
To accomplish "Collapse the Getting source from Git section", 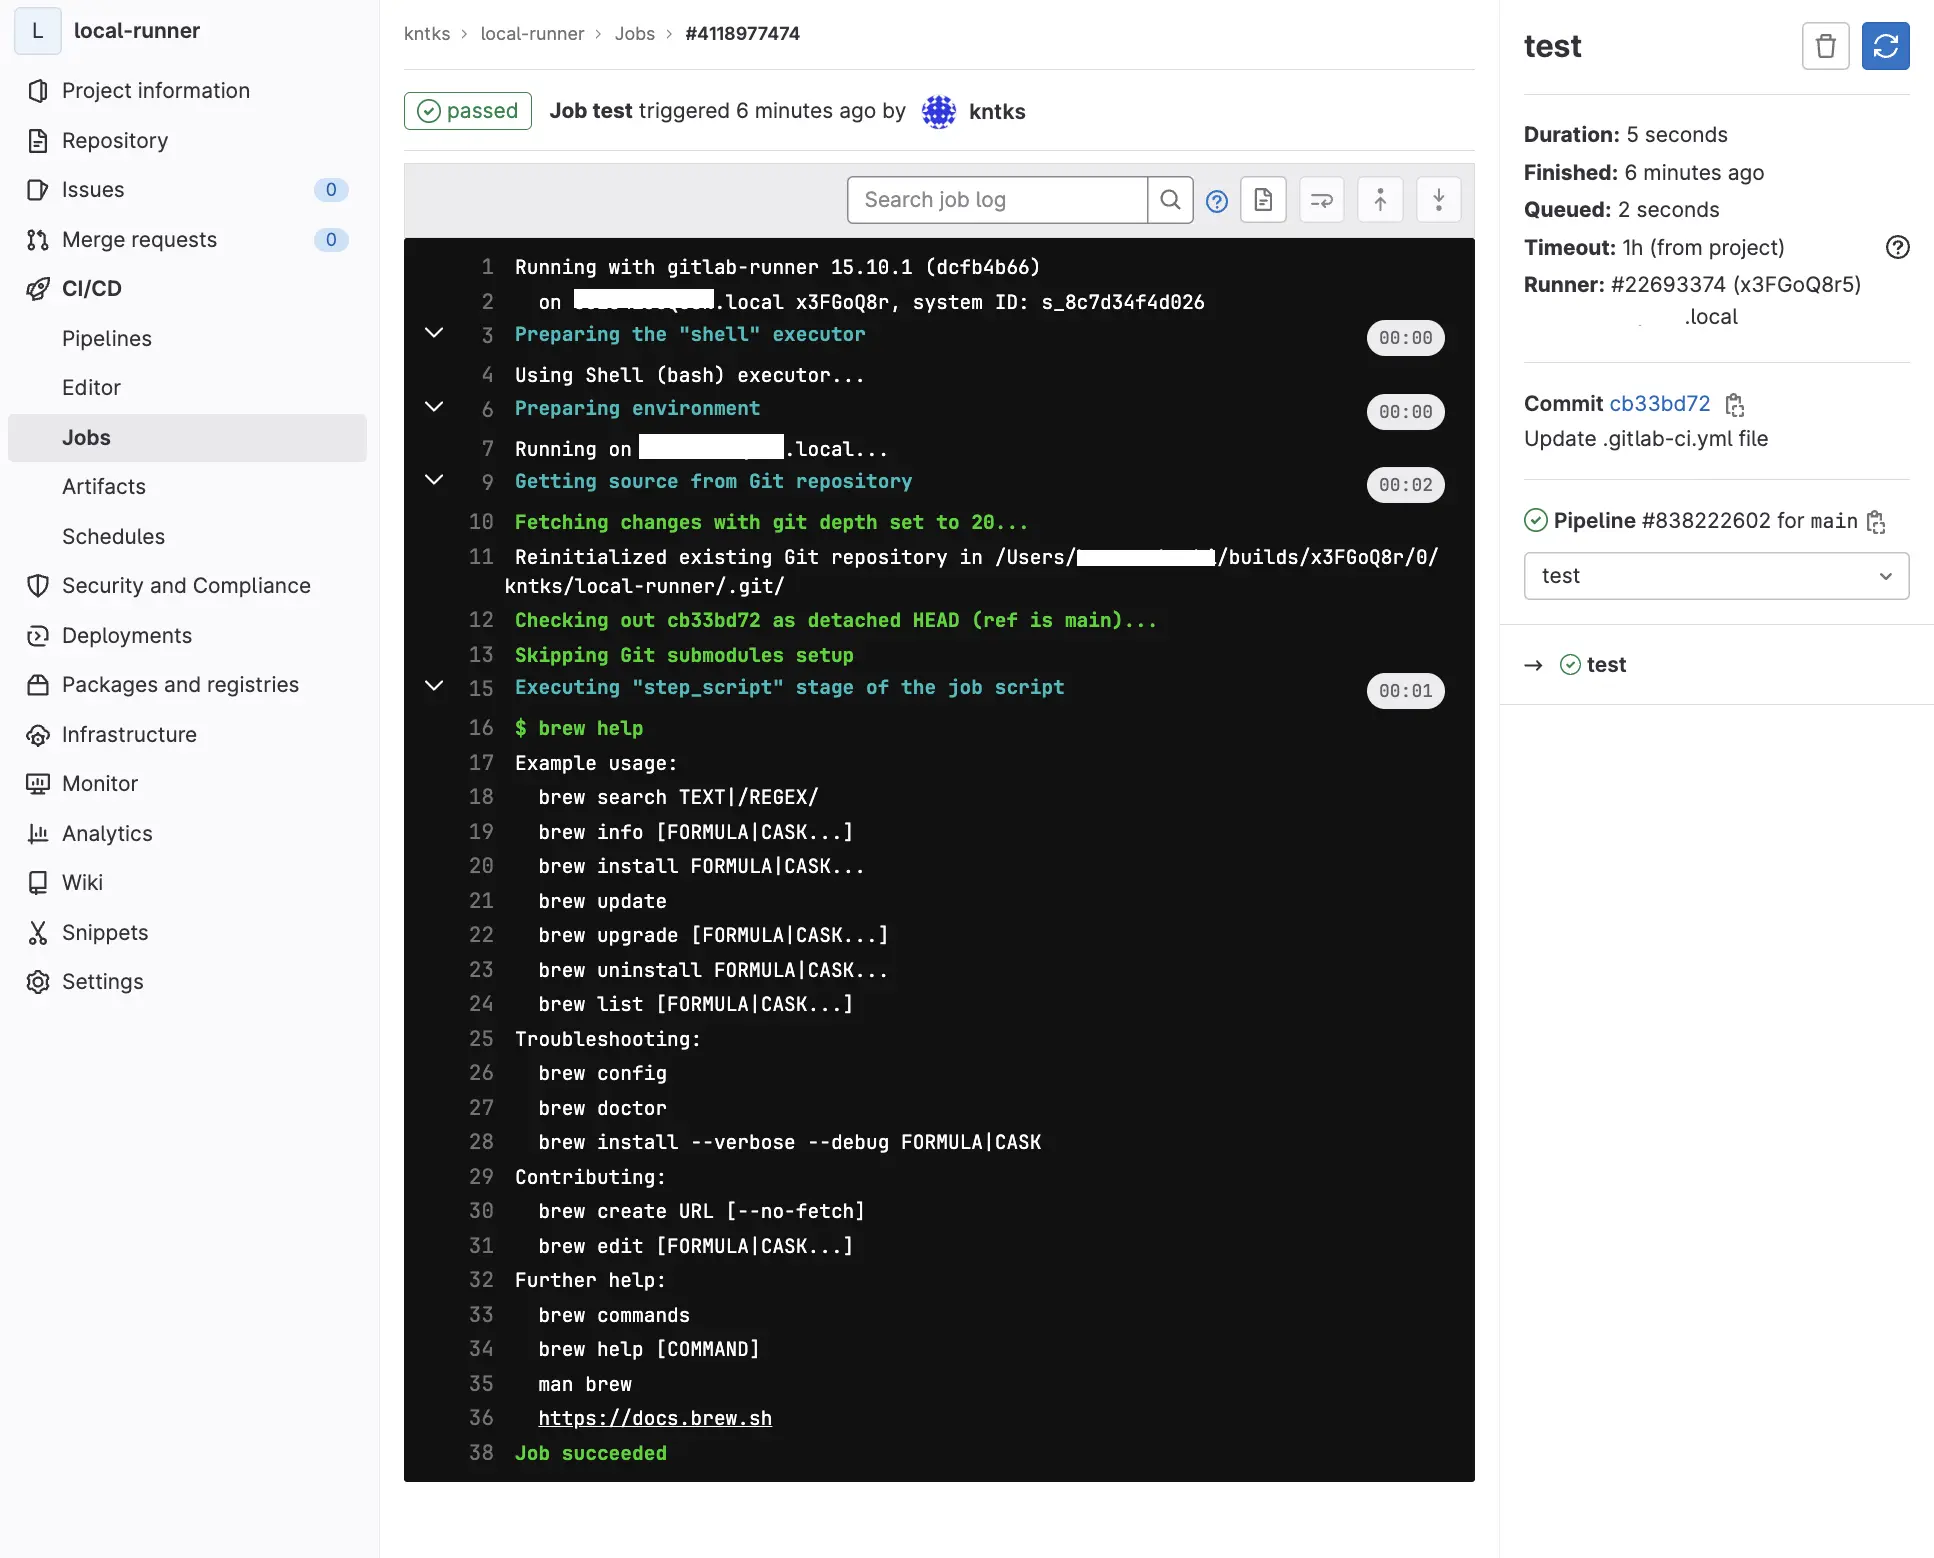I will click(434, 480).
